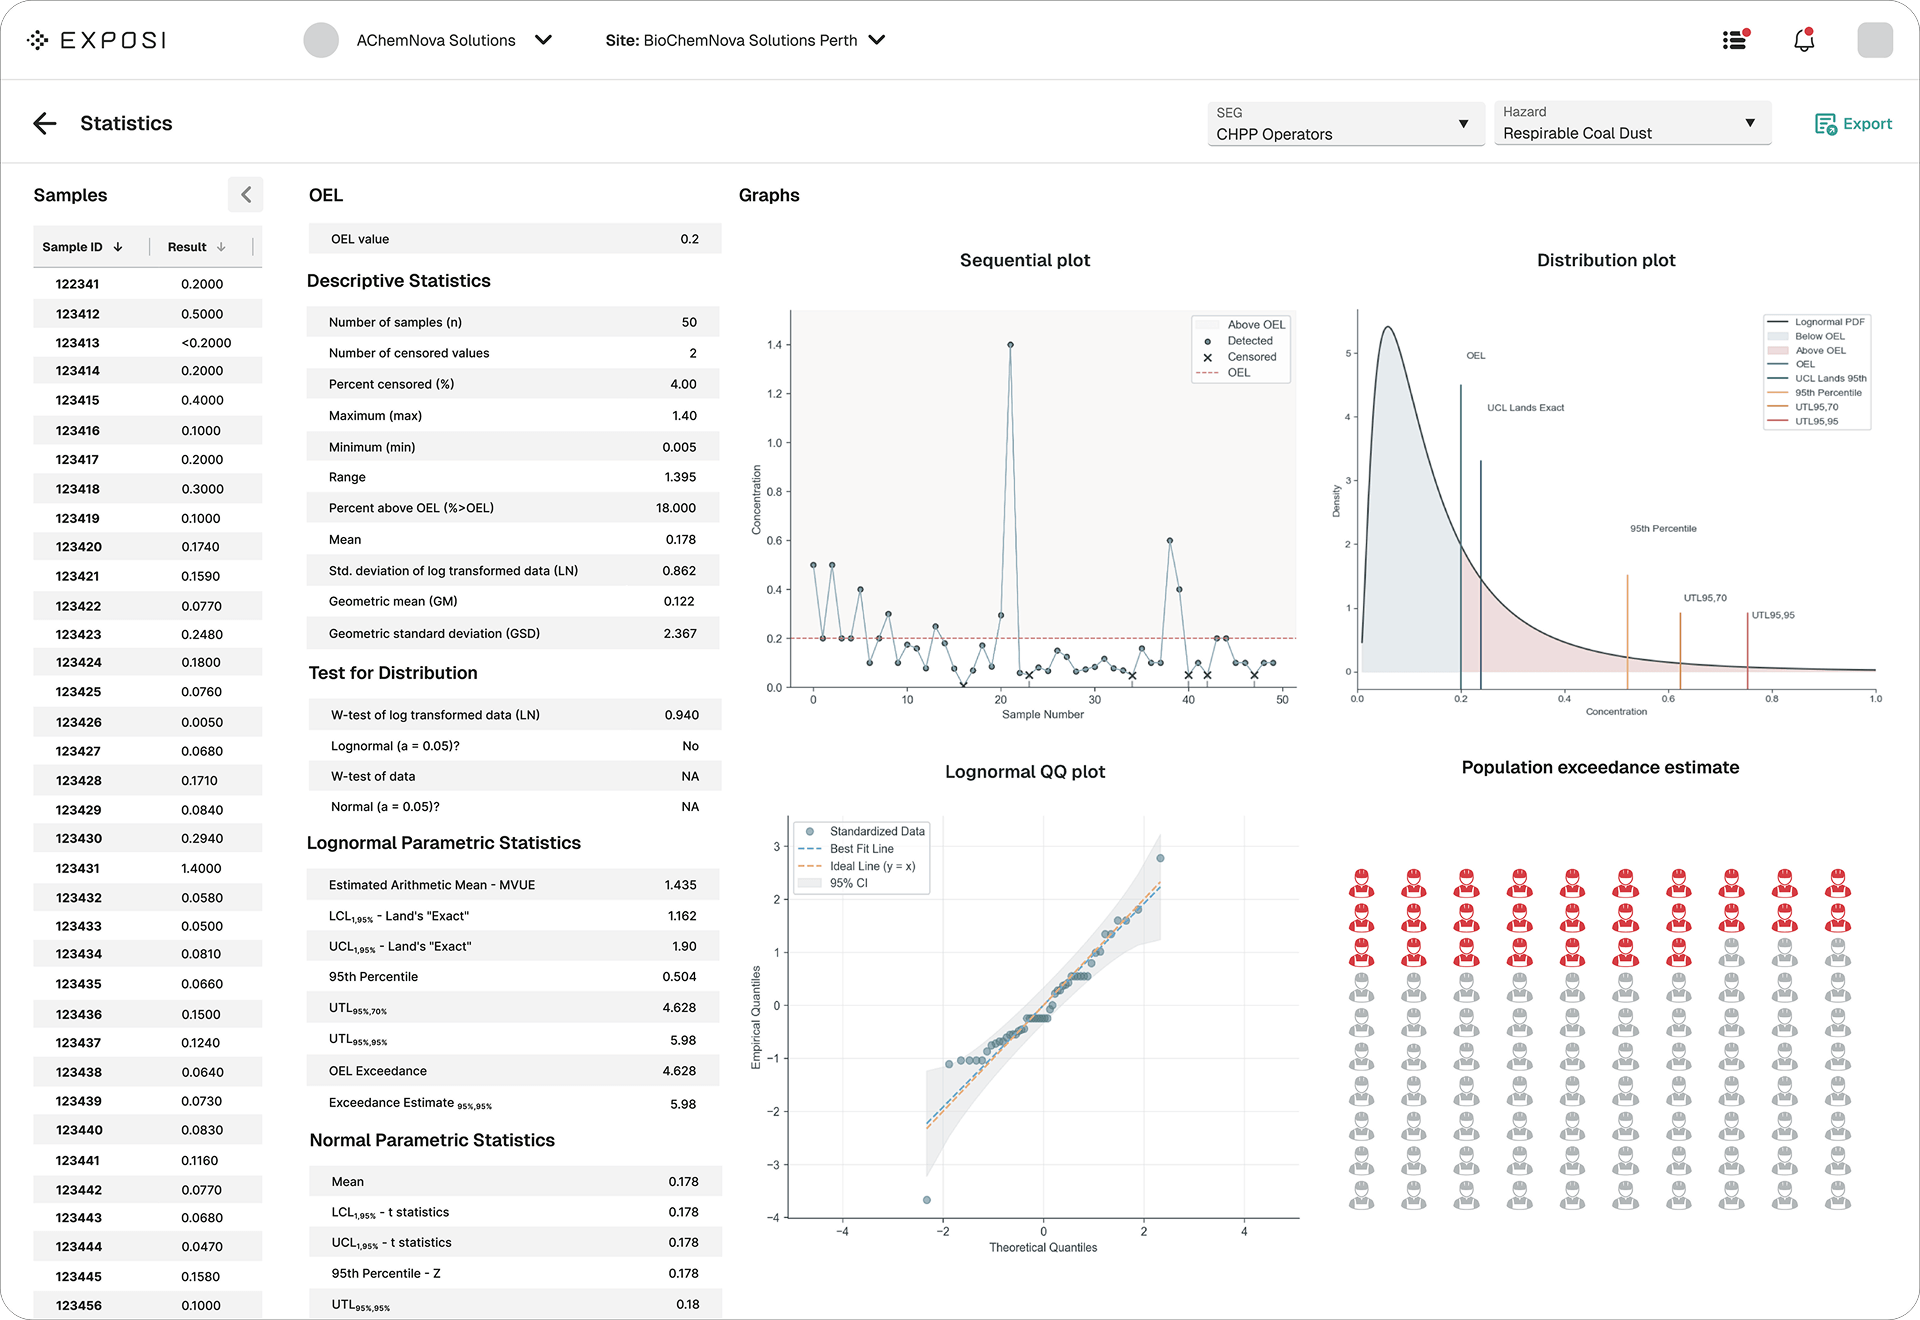This screenshot has height=1320, width=1920.
Task: Click the AChemNova company circle avatar
Action: pos(321,40)
